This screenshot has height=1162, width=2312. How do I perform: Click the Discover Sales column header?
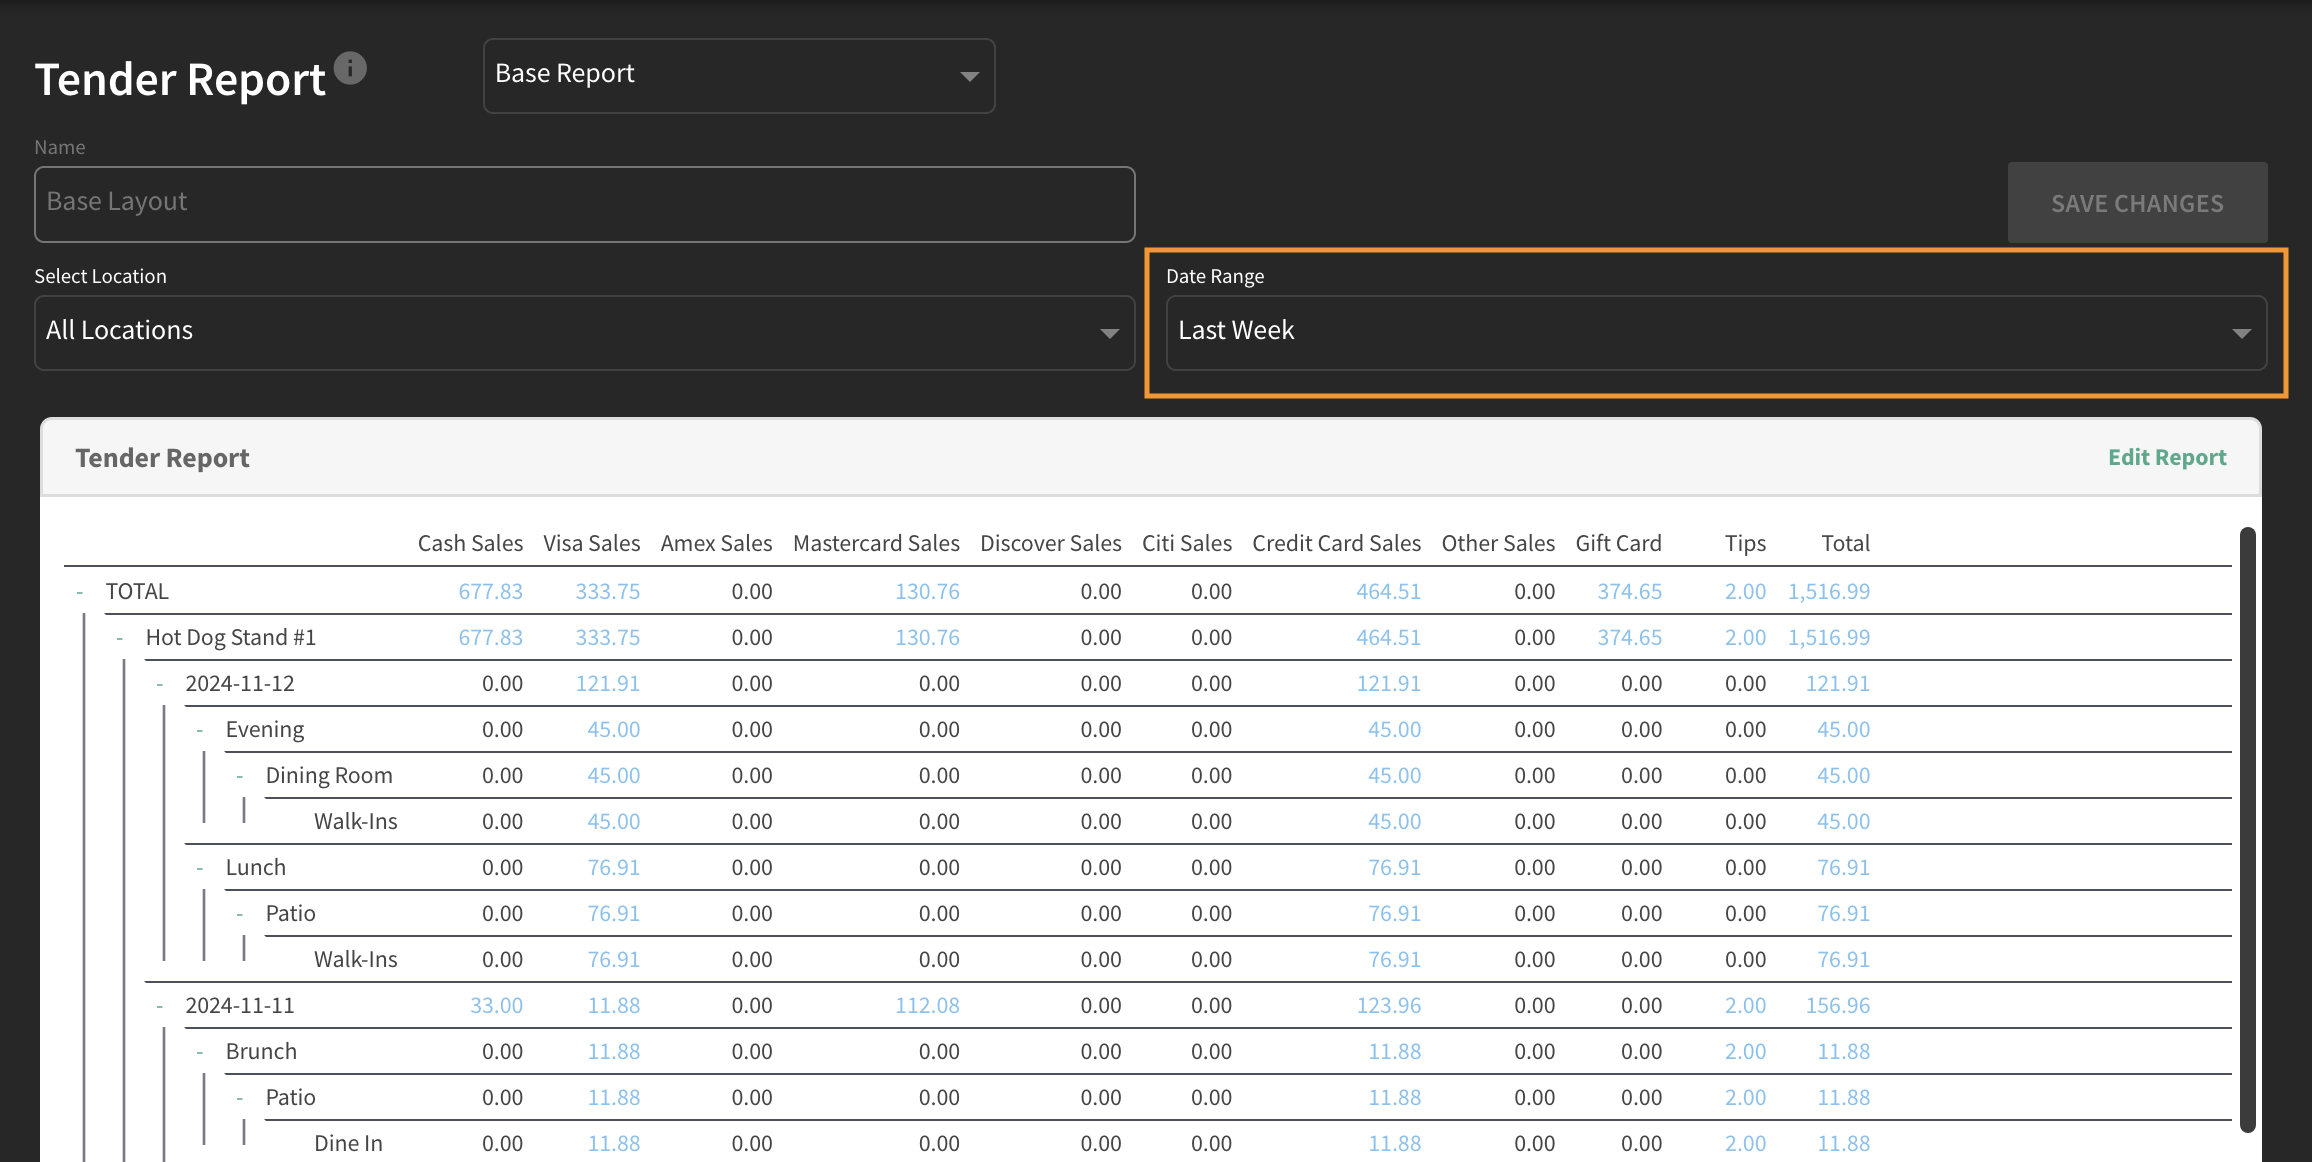1051,543
